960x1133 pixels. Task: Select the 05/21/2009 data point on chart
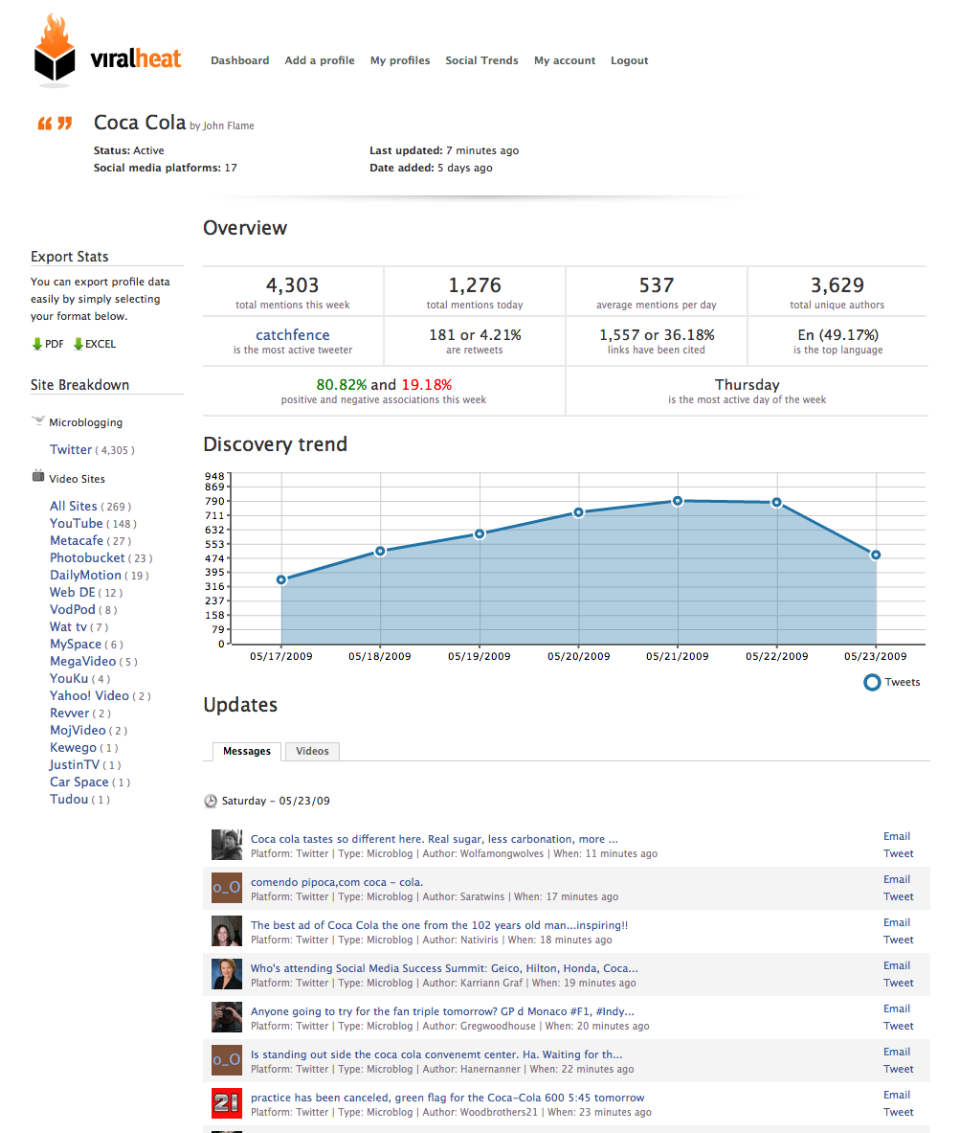click(678, 501)
